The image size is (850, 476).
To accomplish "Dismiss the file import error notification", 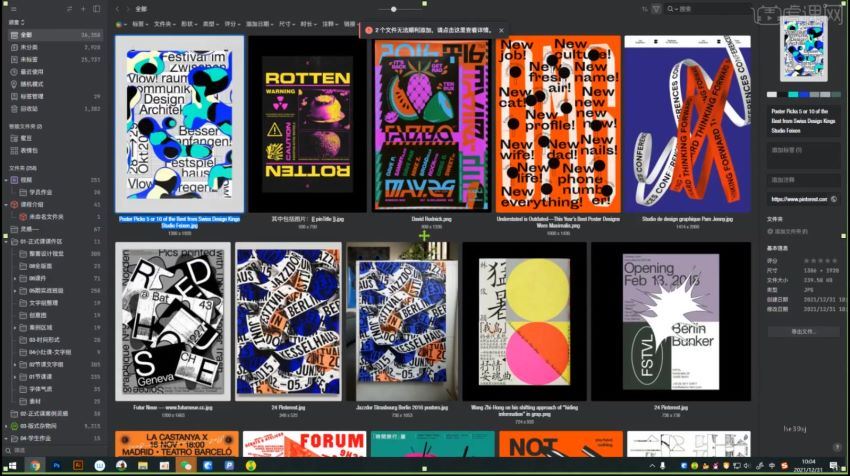I will (501, 30).
